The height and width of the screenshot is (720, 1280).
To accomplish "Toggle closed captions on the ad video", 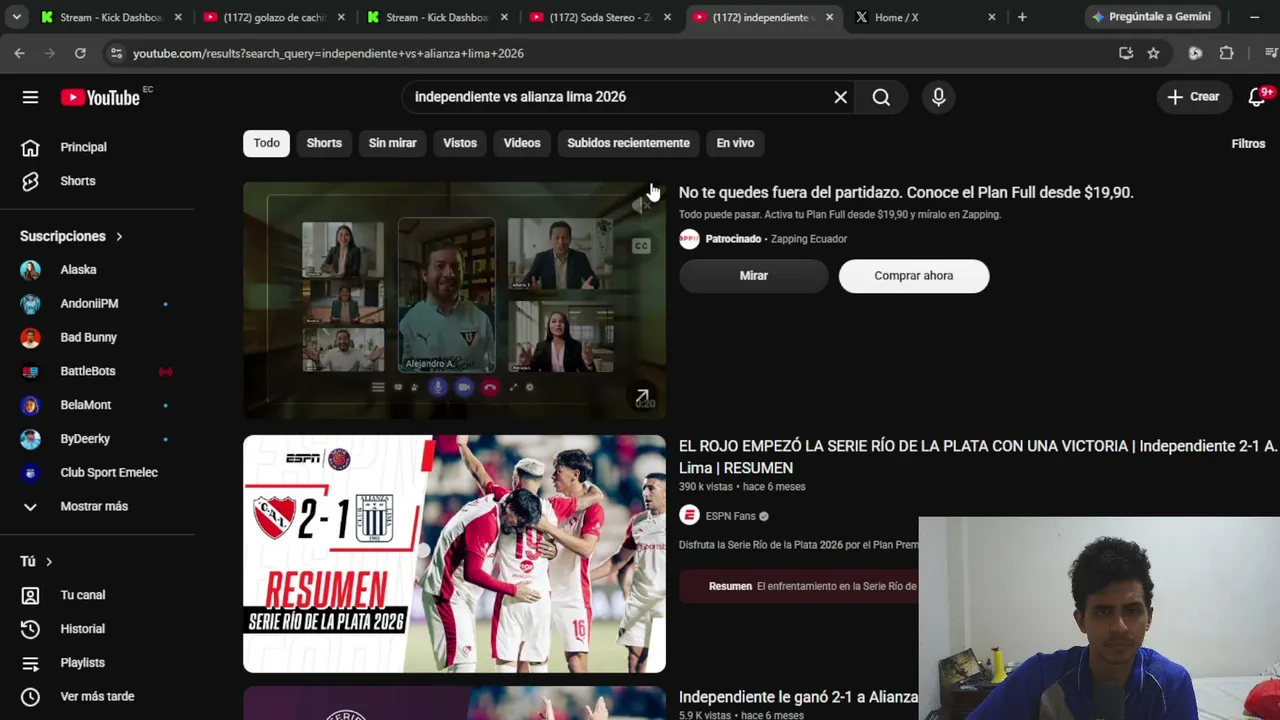I will (x=641, y=246).
